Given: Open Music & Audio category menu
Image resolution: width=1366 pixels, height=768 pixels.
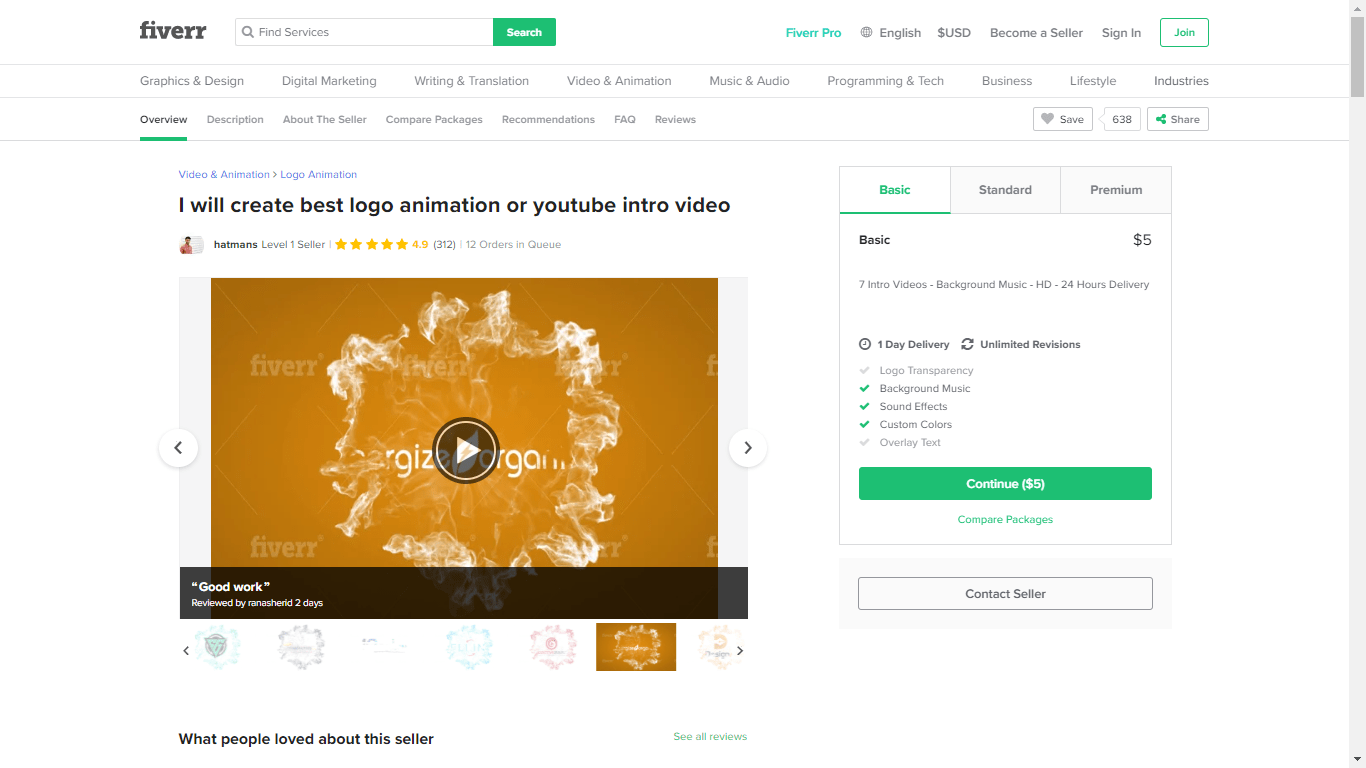Looking at the screenshot, I should coord(750,81).
